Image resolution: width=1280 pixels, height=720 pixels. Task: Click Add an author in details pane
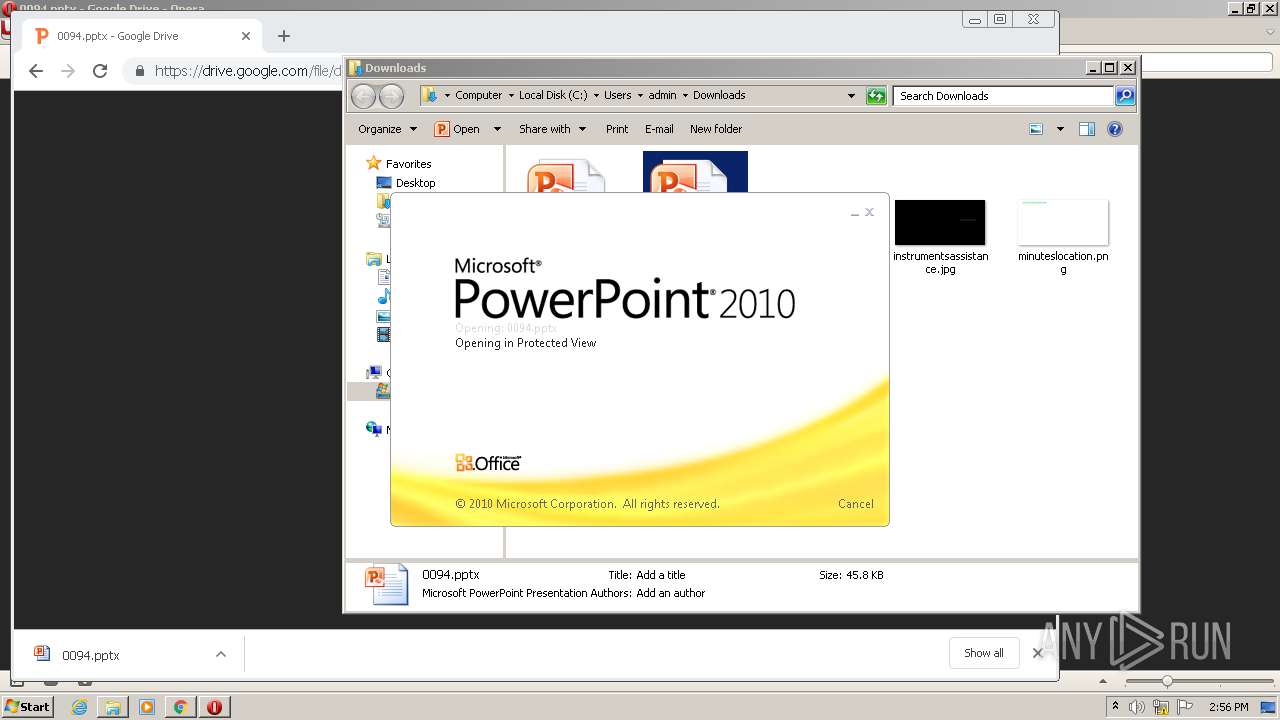tap(670, 593)
